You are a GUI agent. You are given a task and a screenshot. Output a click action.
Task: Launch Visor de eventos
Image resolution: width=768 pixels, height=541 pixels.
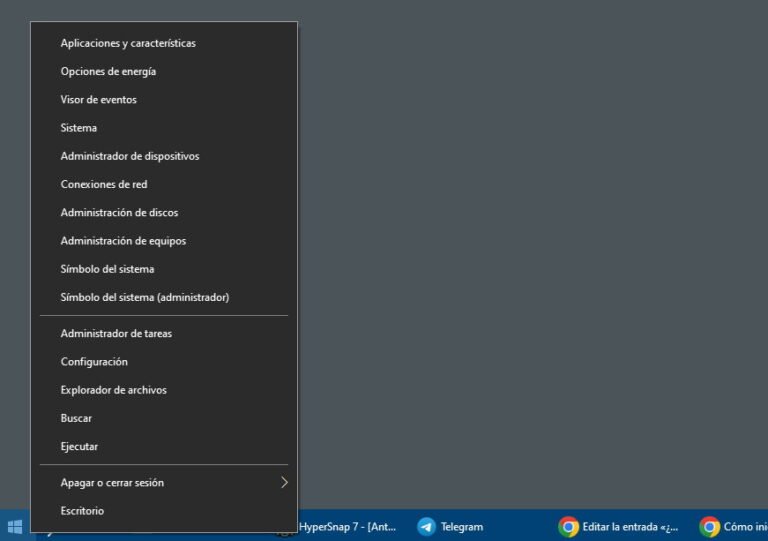click(x=98, y=100)
